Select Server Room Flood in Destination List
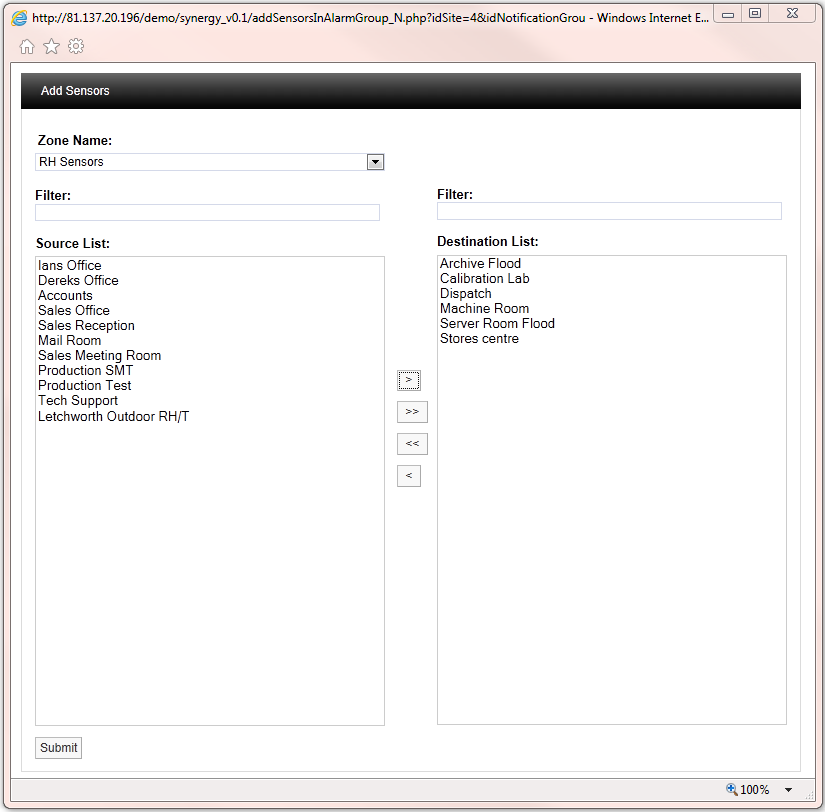This screenshot has width=825, height=812. (497, 324)
